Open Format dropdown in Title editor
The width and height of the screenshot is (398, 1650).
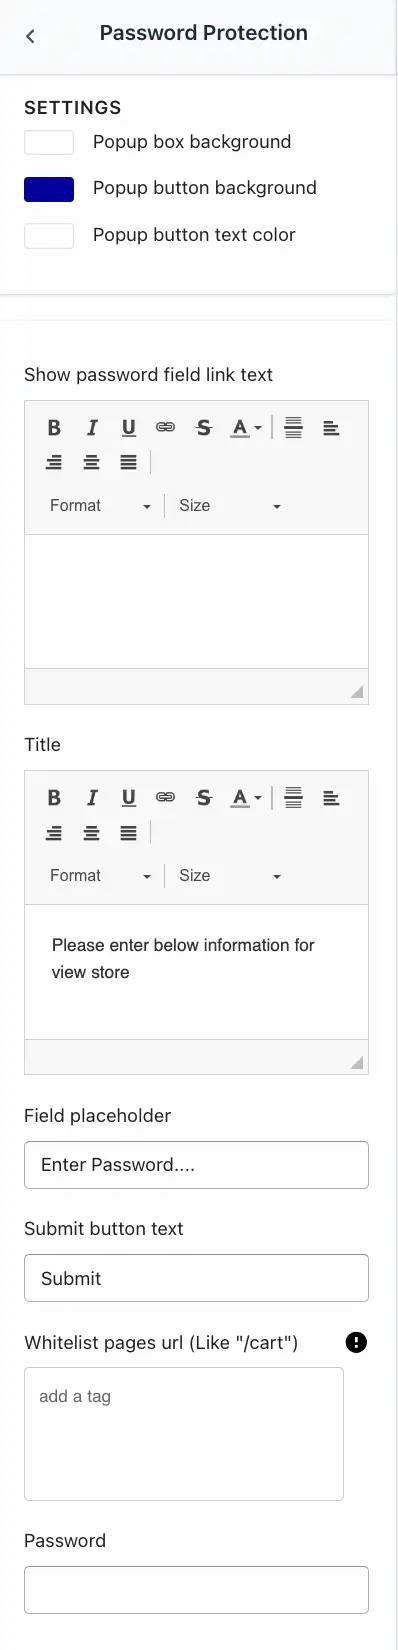100,876
